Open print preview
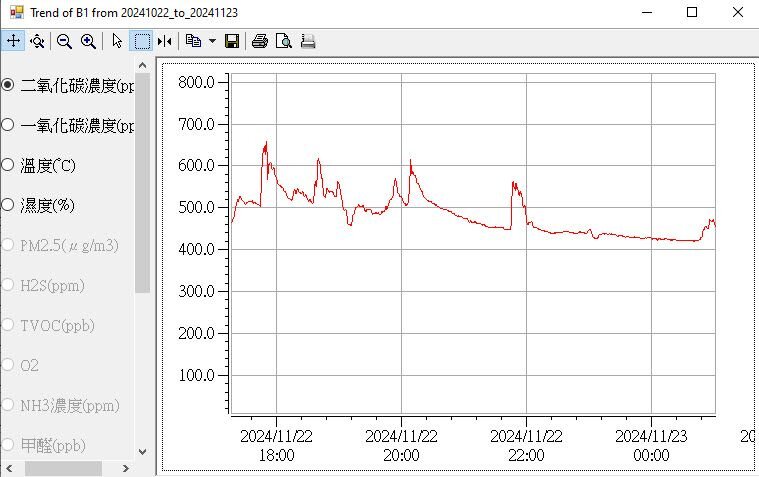 click(284, 41)
